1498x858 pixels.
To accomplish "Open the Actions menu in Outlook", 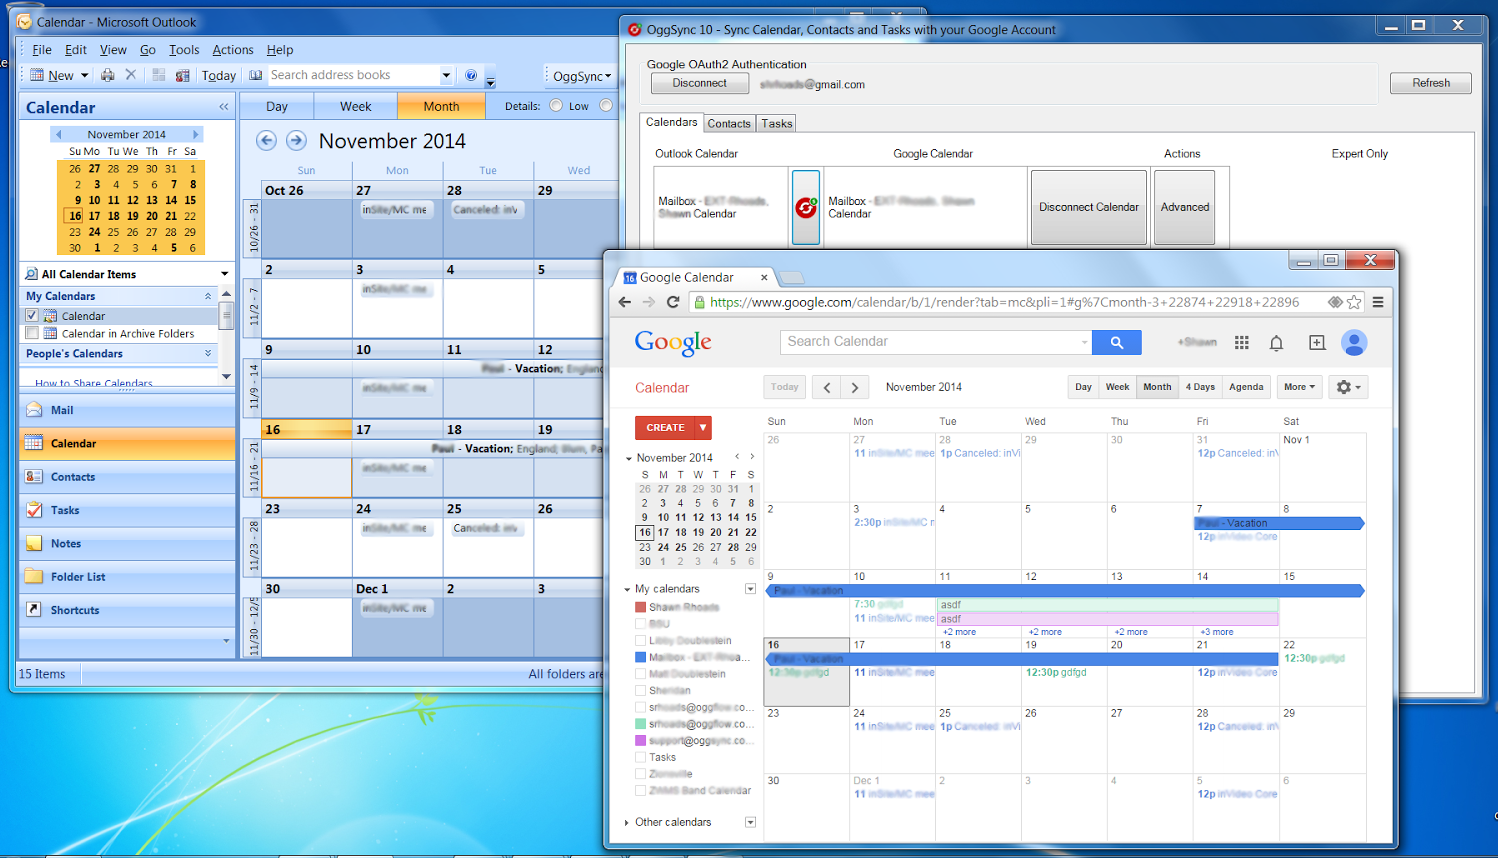I will click(x=232, y=50).
